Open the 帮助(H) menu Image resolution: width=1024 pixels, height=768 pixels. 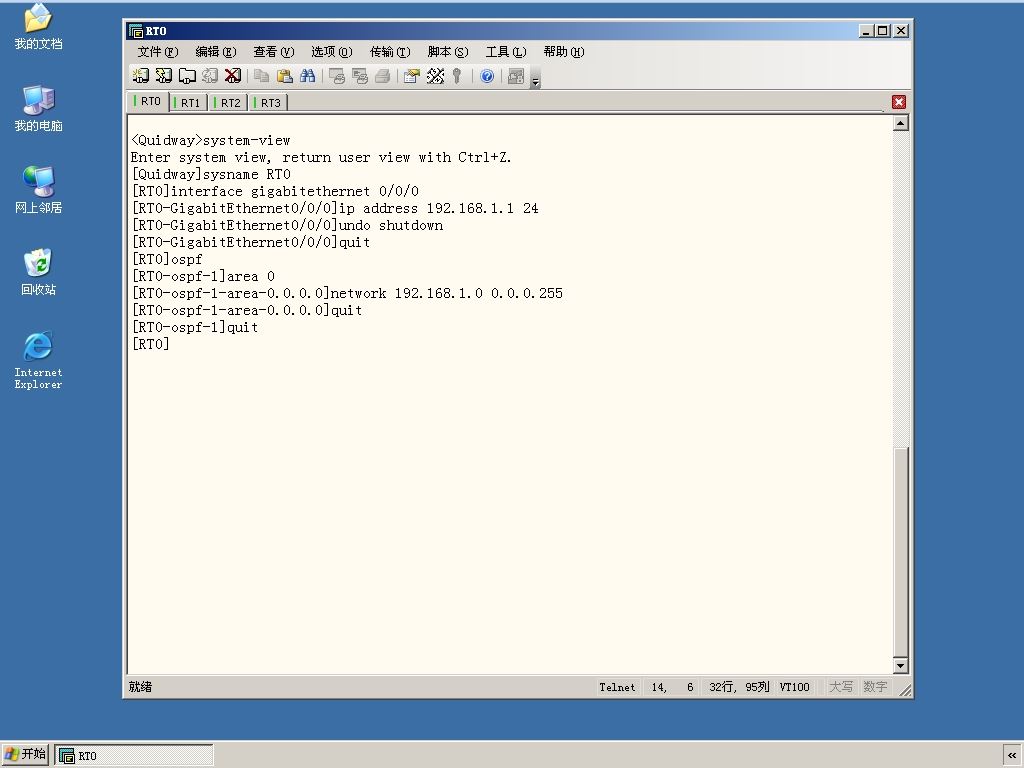[x=564, y=52]
